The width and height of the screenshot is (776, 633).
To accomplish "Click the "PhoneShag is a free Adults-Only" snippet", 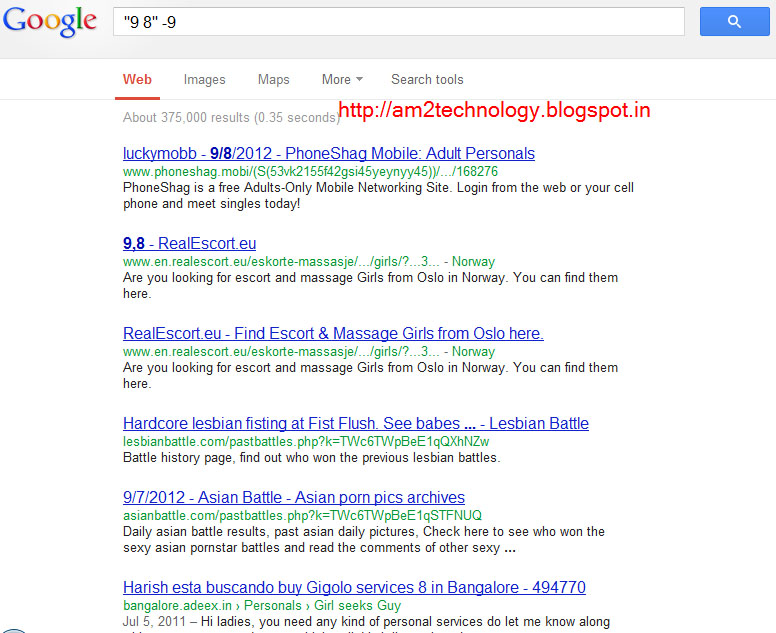I will click(x=378, y=195).
